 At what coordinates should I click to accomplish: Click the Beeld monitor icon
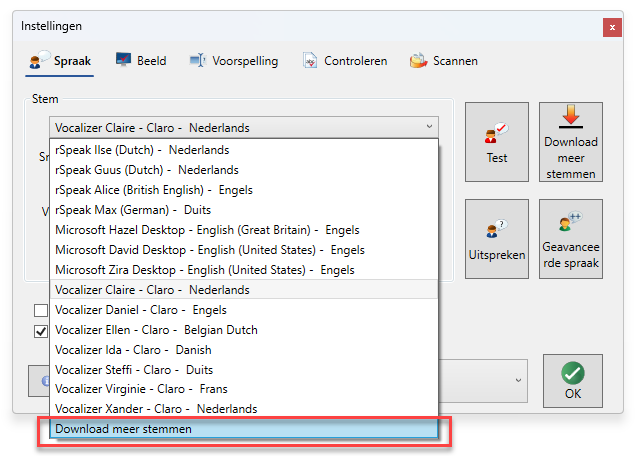point(123,60)
